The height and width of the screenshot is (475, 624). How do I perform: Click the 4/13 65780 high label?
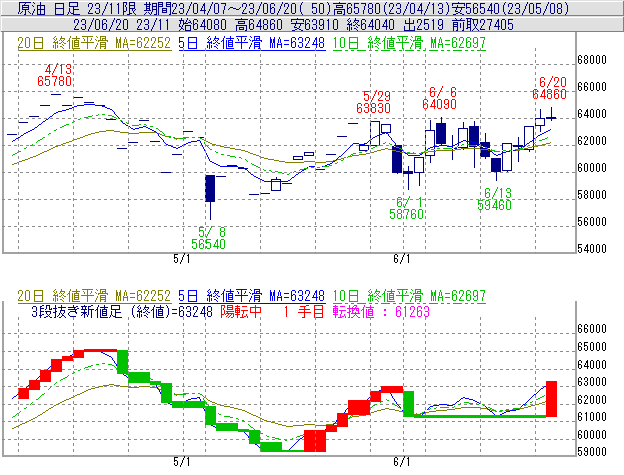click(55, 75)
